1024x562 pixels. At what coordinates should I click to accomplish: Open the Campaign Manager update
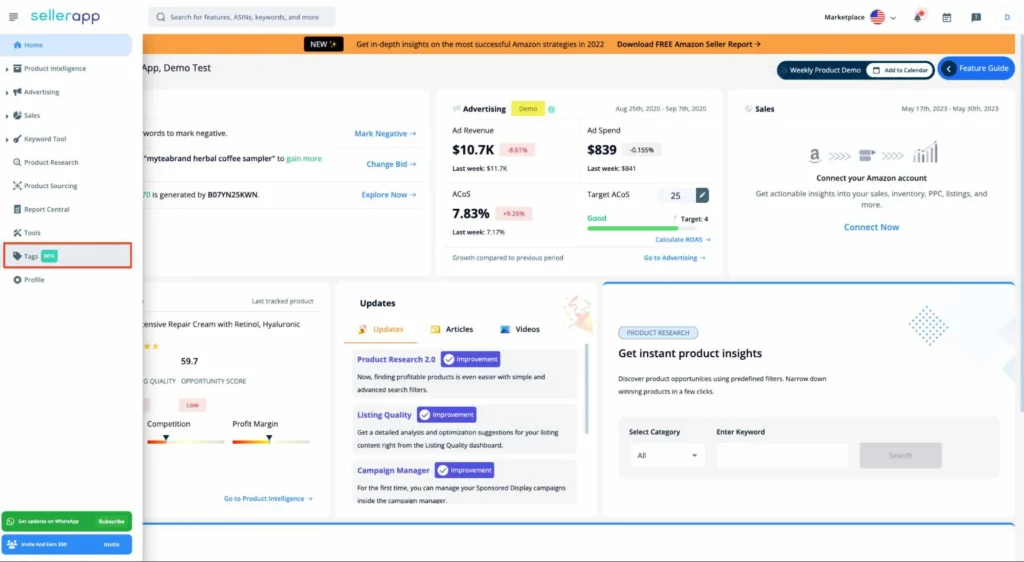pyautogui.click(x=393, y=471)
